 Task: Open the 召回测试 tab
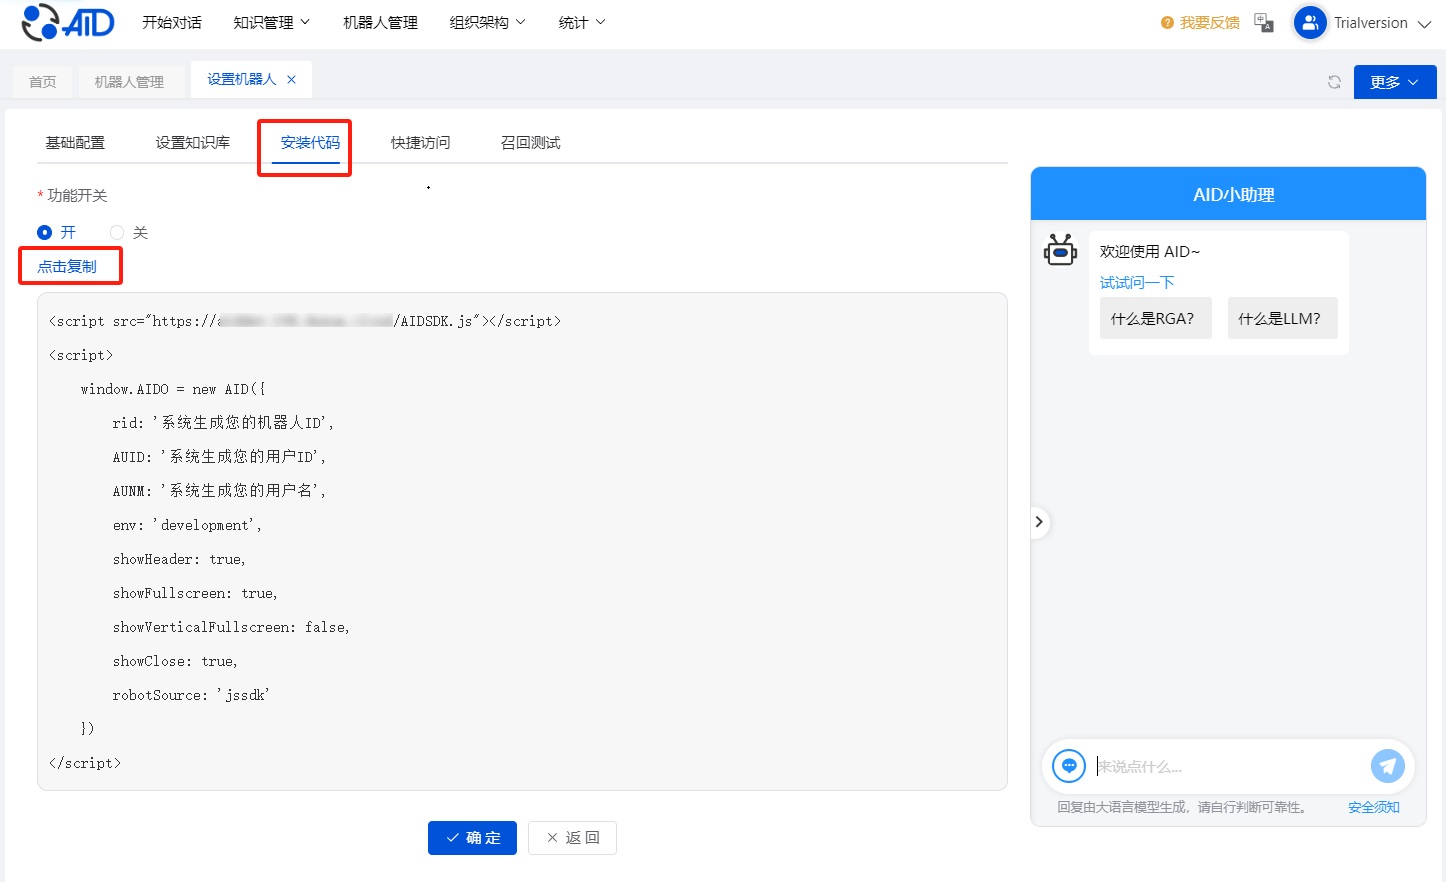click(530, 143)
